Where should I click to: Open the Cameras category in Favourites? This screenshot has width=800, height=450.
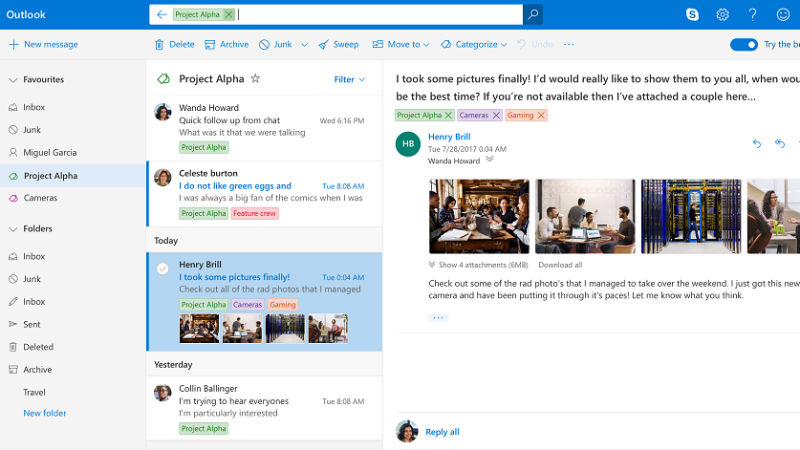pos(40,198)
